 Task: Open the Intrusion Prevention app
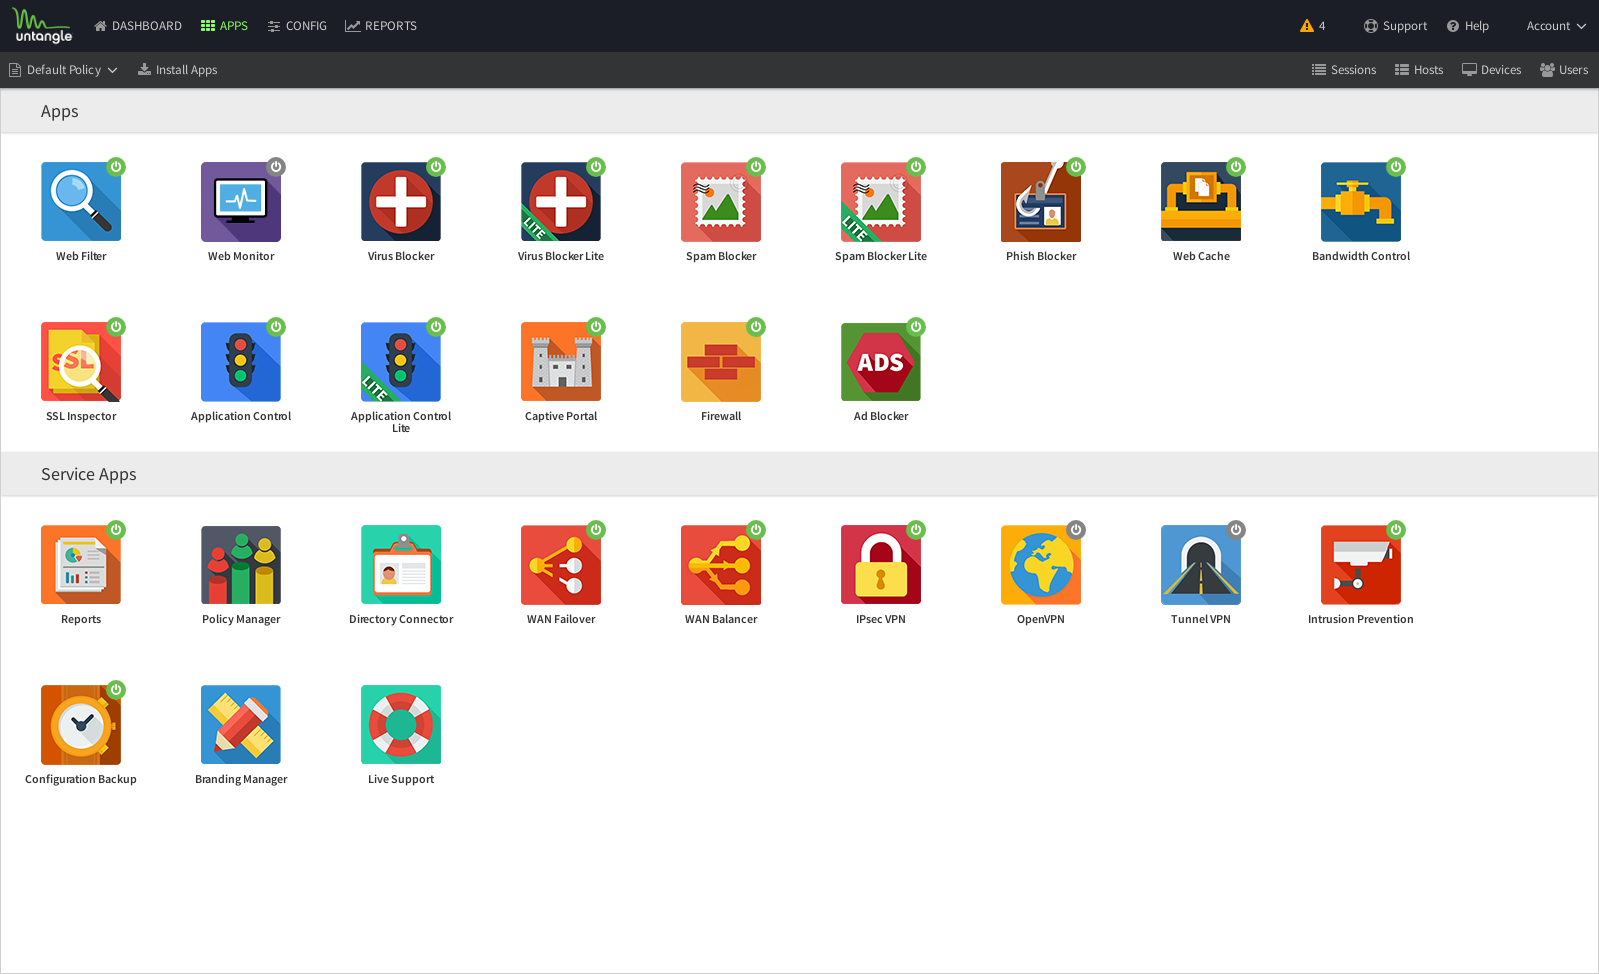click(1361, 565)
